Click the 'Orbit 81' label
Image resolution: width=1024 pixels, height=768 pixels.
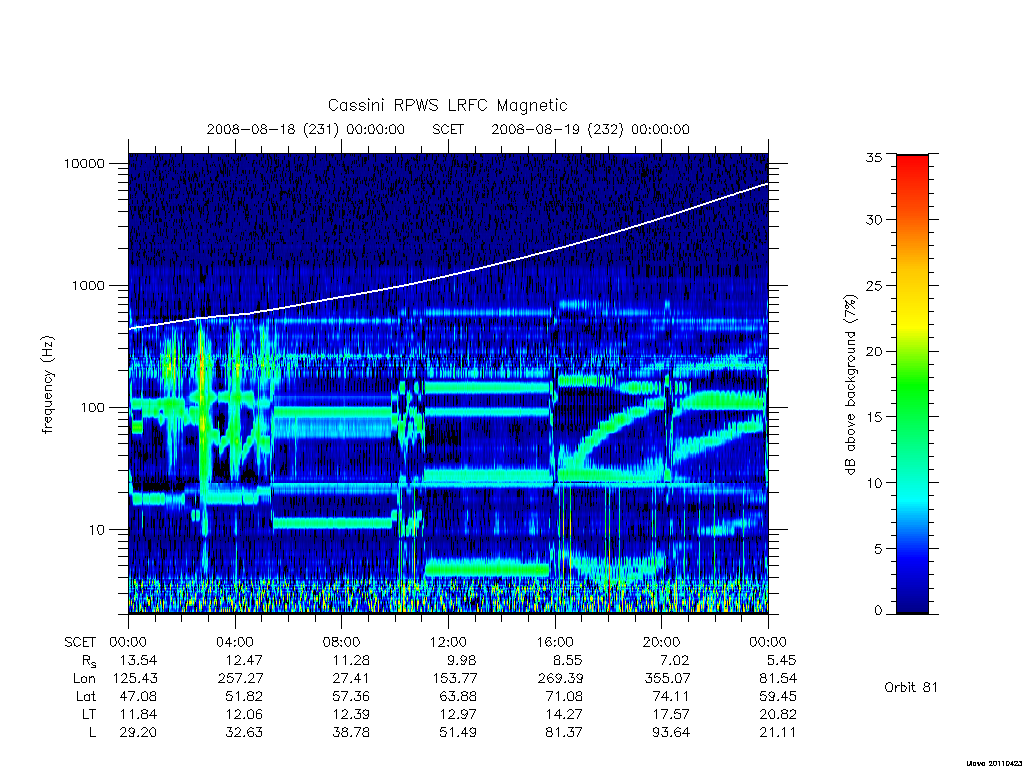pyautogui.click(x=910, y=687)
